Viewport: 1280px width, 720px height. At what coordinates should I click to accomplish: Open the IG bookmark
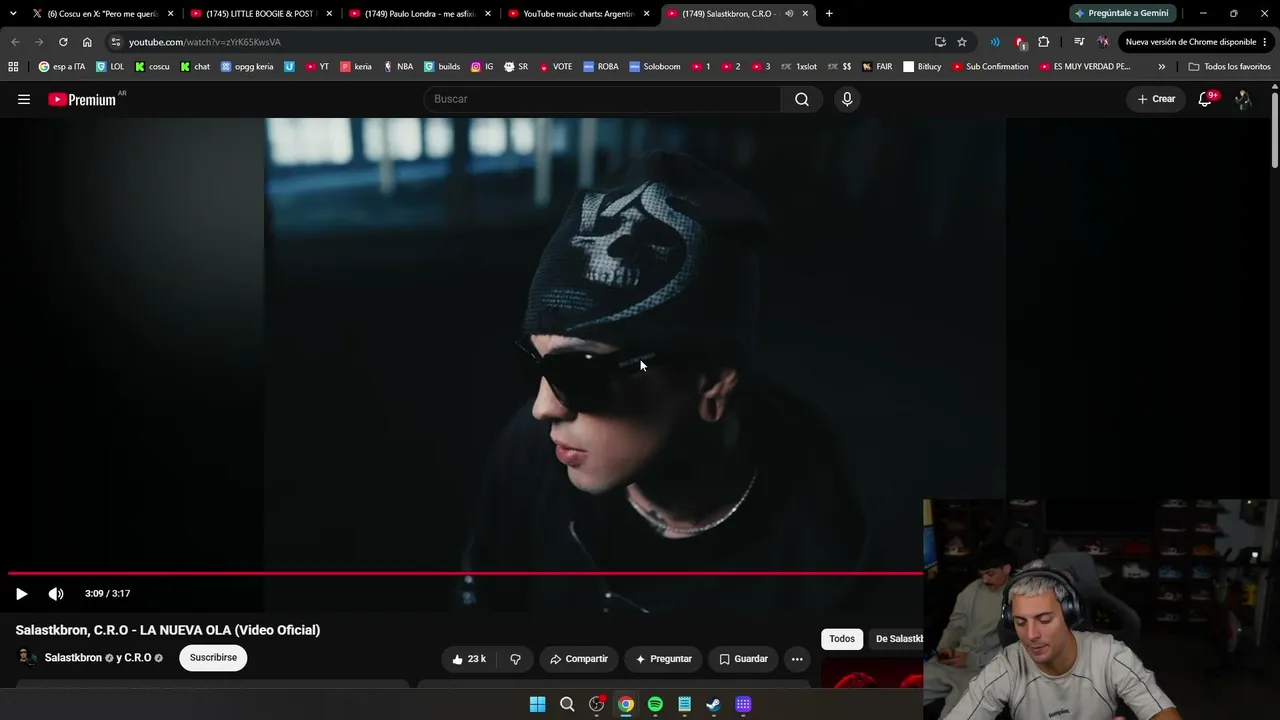pos(482,67)
